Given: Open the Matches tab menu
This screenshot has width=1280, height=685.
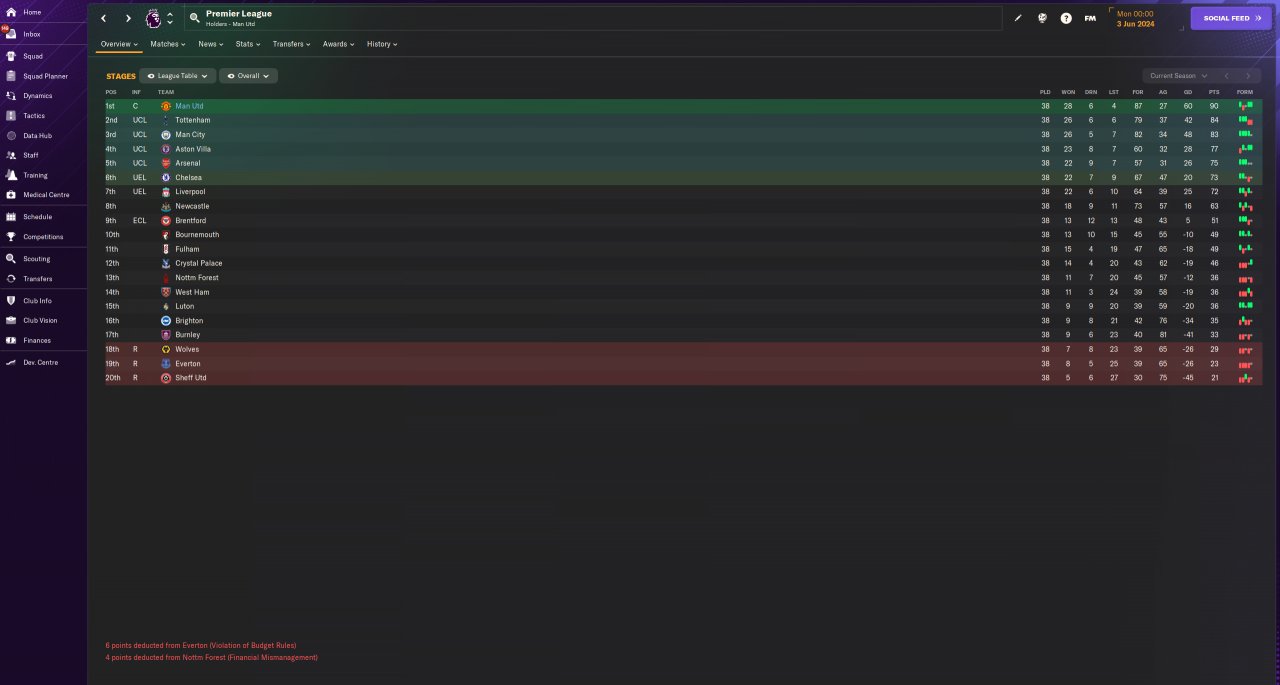Looking at the screenshot, I should pos(169,44).
